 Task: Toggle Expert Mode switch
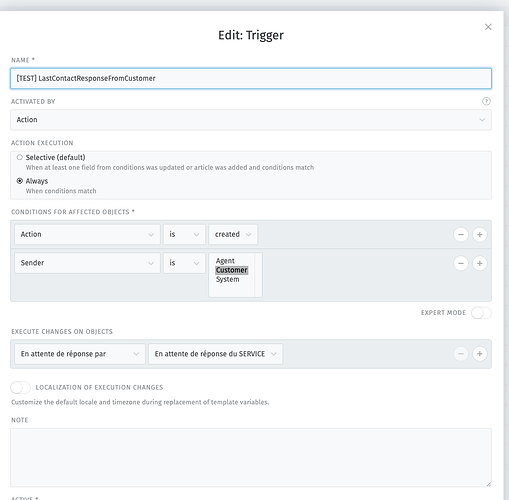coord(481,313)
